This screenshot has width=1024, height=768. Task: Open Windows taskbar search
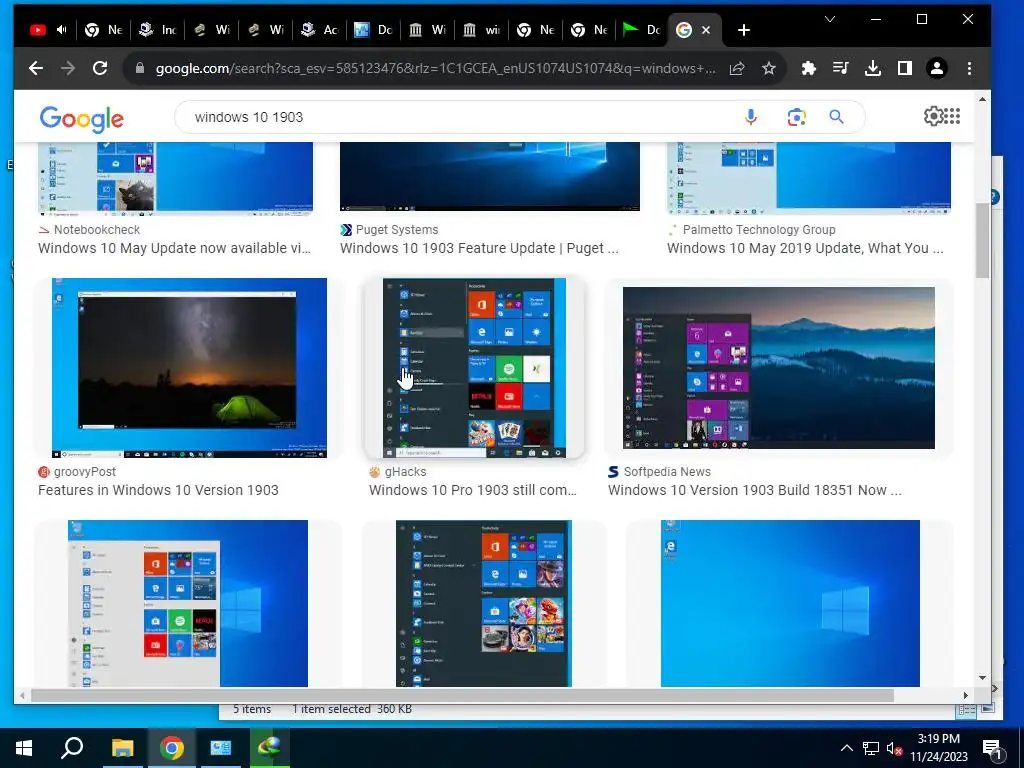tap(72, 748)
